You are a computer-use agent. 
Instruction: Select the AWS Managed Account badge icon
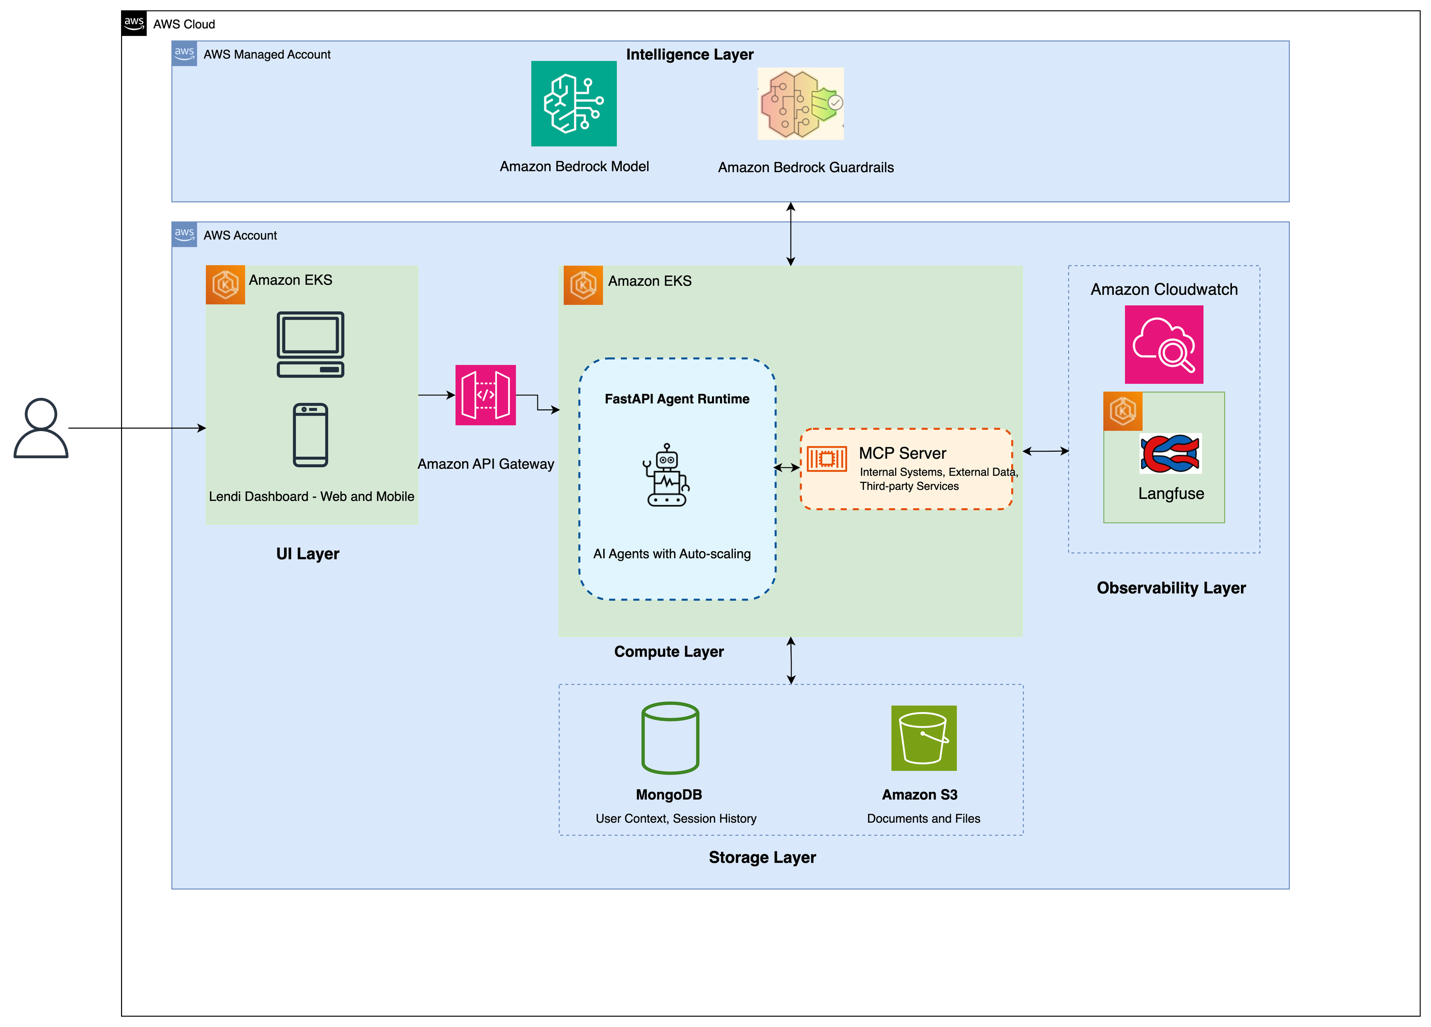[x=184, y=54]
